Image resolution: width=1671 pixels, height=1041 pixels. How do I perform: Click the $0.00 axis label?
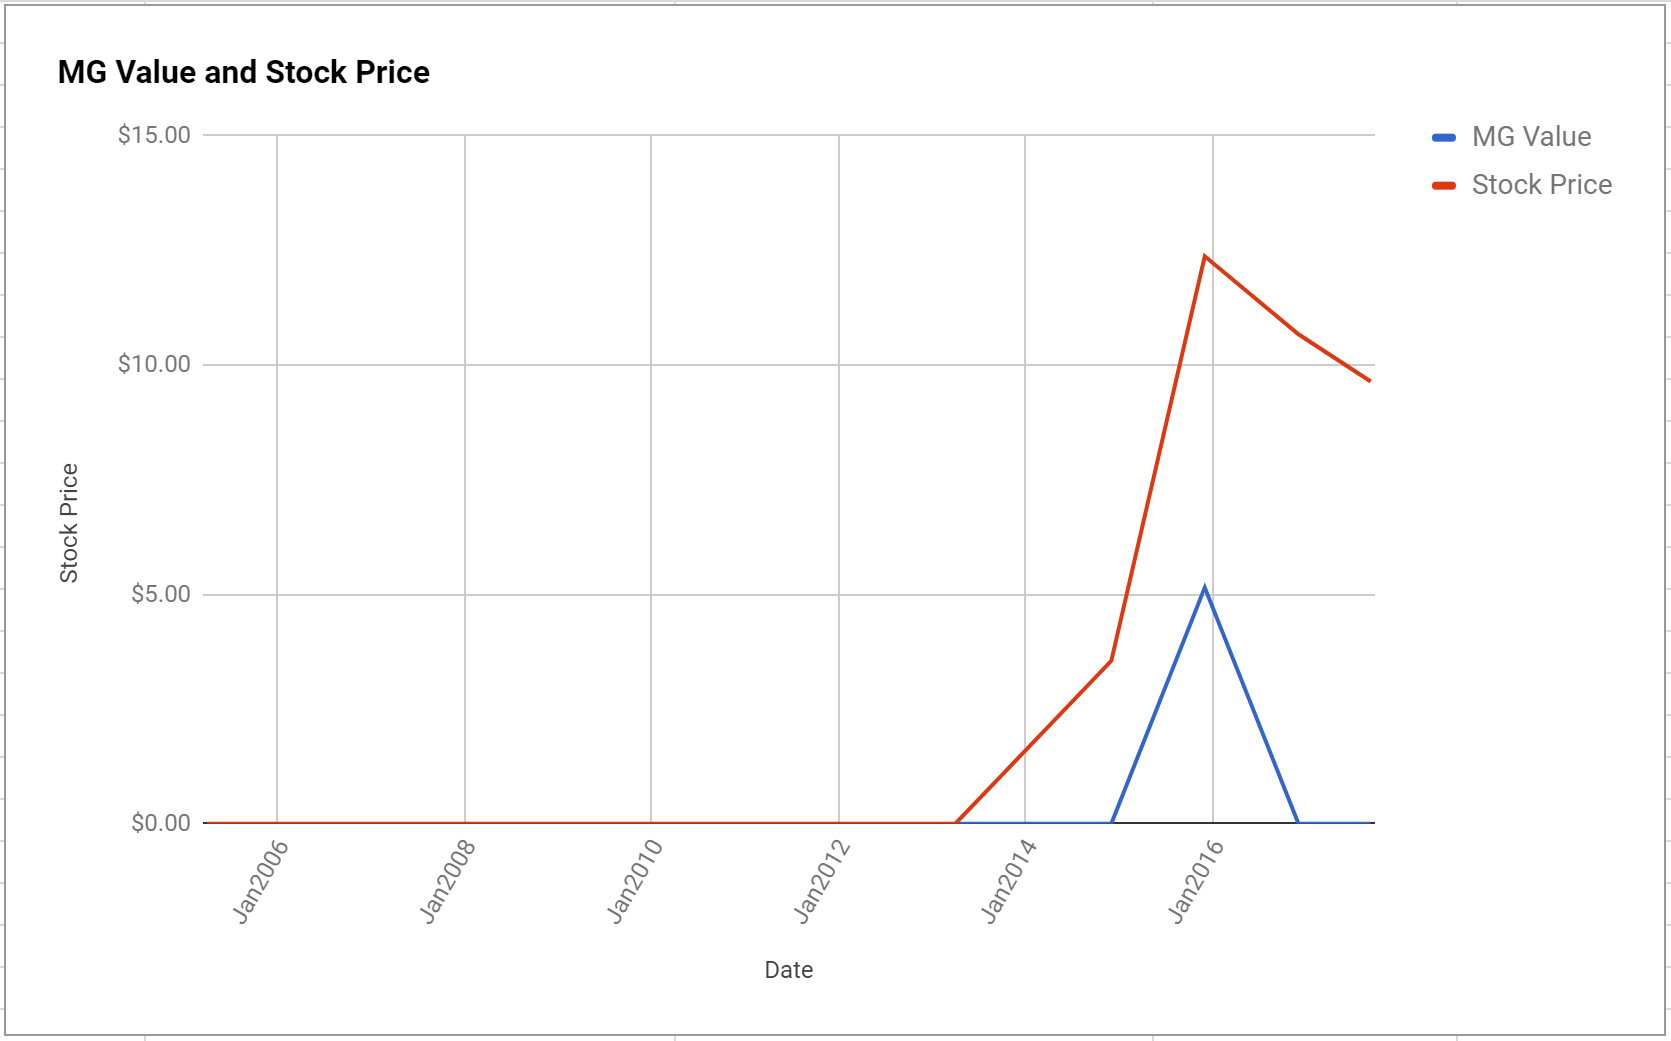click(160, 823)
